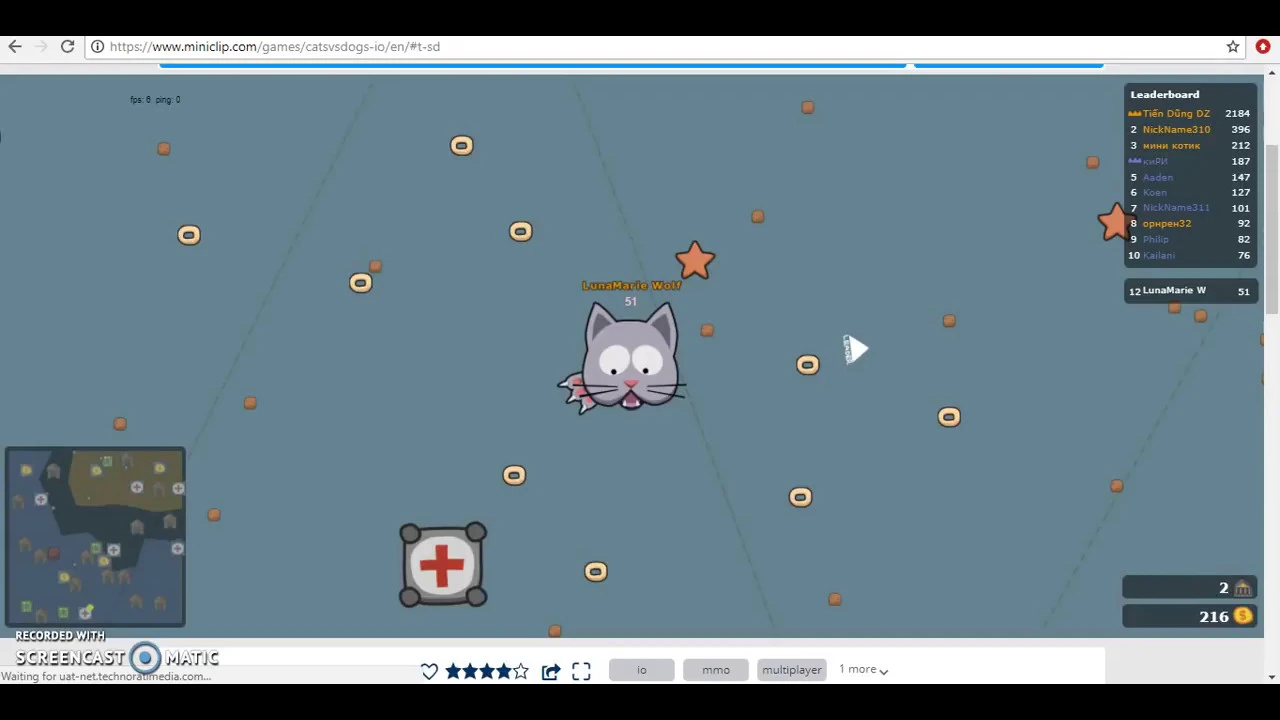Click the crown icon beside Tiến Dũng DZ
The width and height of the screenshot is (1280, 720).
pyautogui.click(x=1135, y=114)
